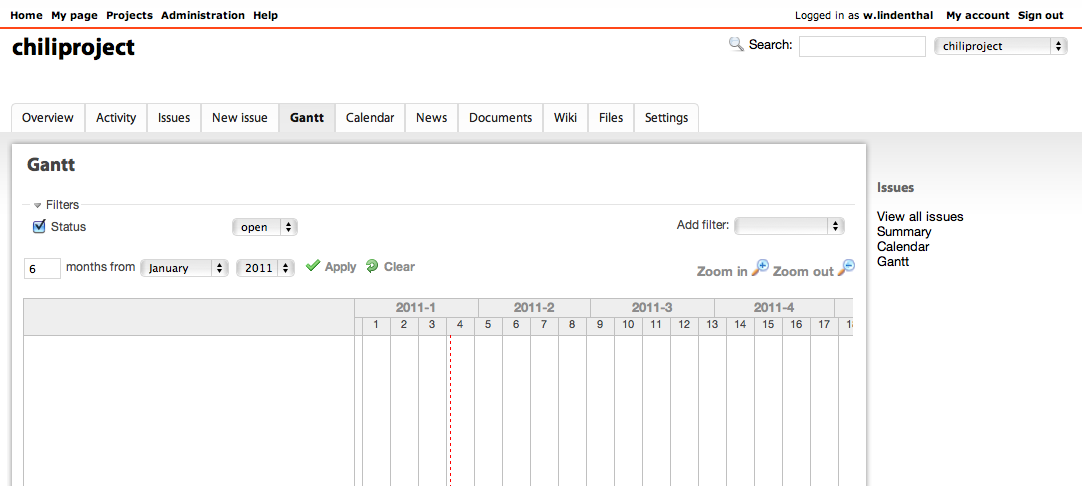Open the Wiki tab
Screen dimensions: 1082x486
pyautogui.click(x=565, y=118)
